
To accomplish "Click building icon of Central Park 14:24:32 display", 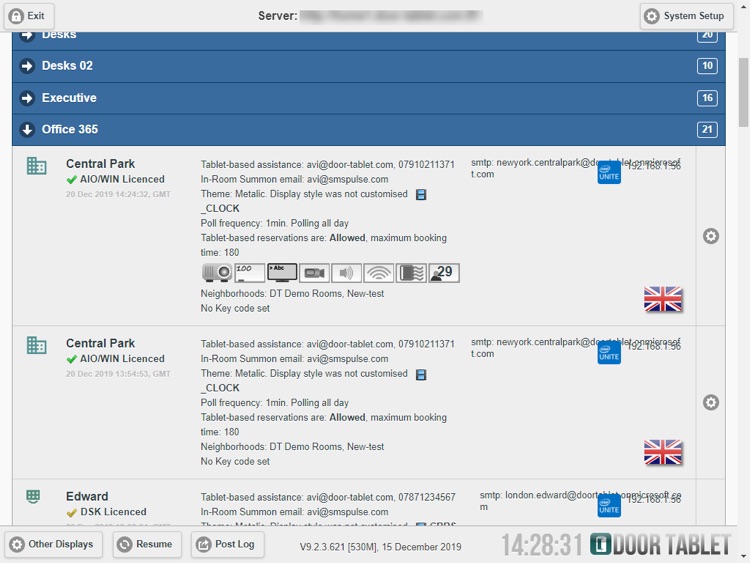I will click(x=36, y=166).
